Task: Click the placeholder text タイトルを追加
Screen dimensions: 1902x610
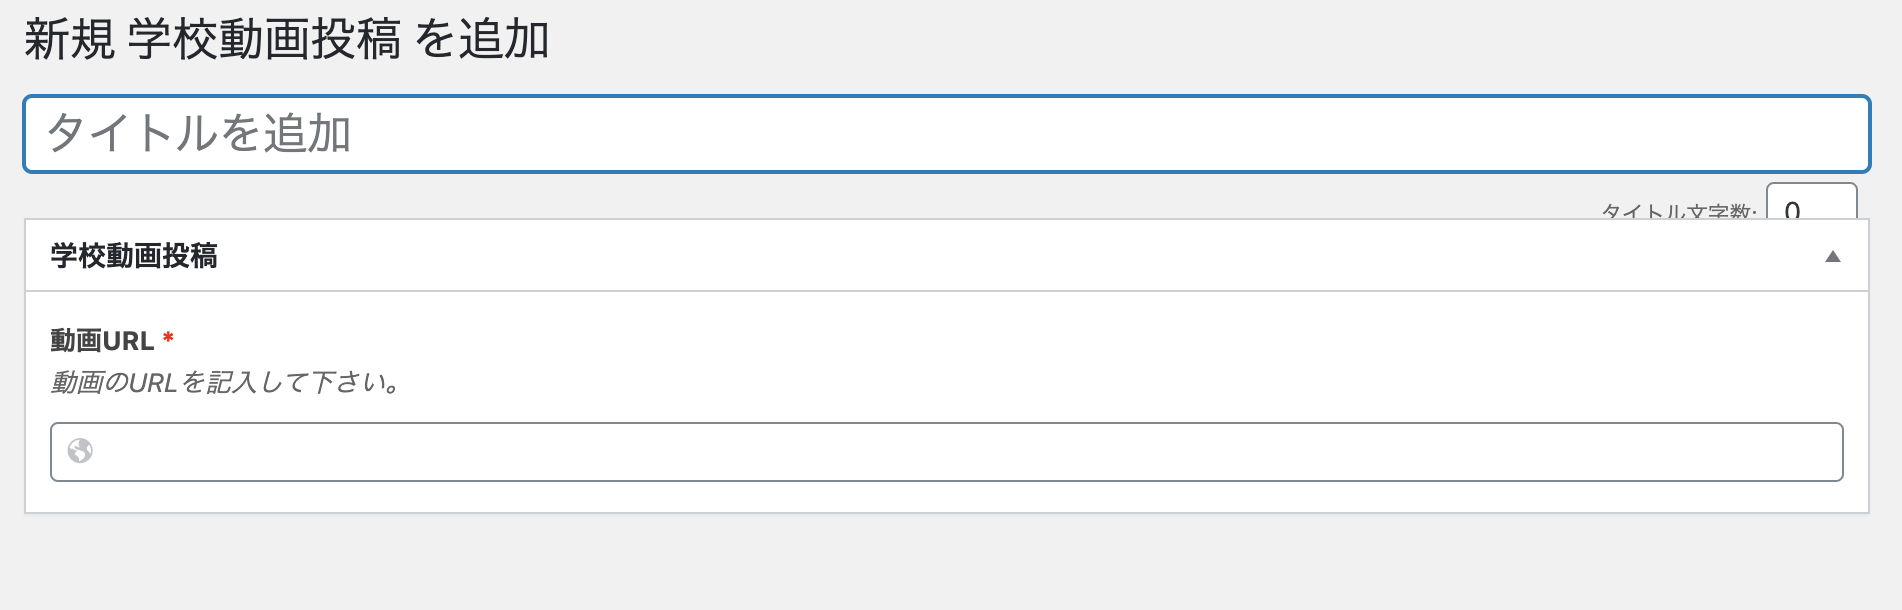Action: pyautogui.click(x=199, y=134)
